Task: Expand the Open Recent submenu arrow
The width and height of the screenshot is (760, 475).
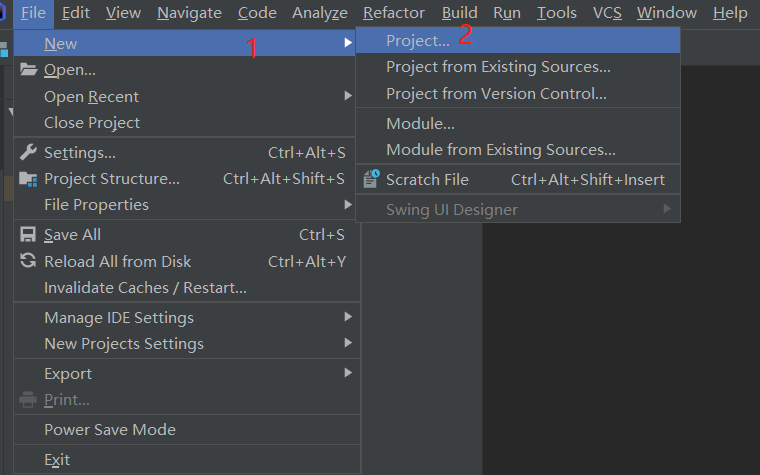Action: click(348, 96)
